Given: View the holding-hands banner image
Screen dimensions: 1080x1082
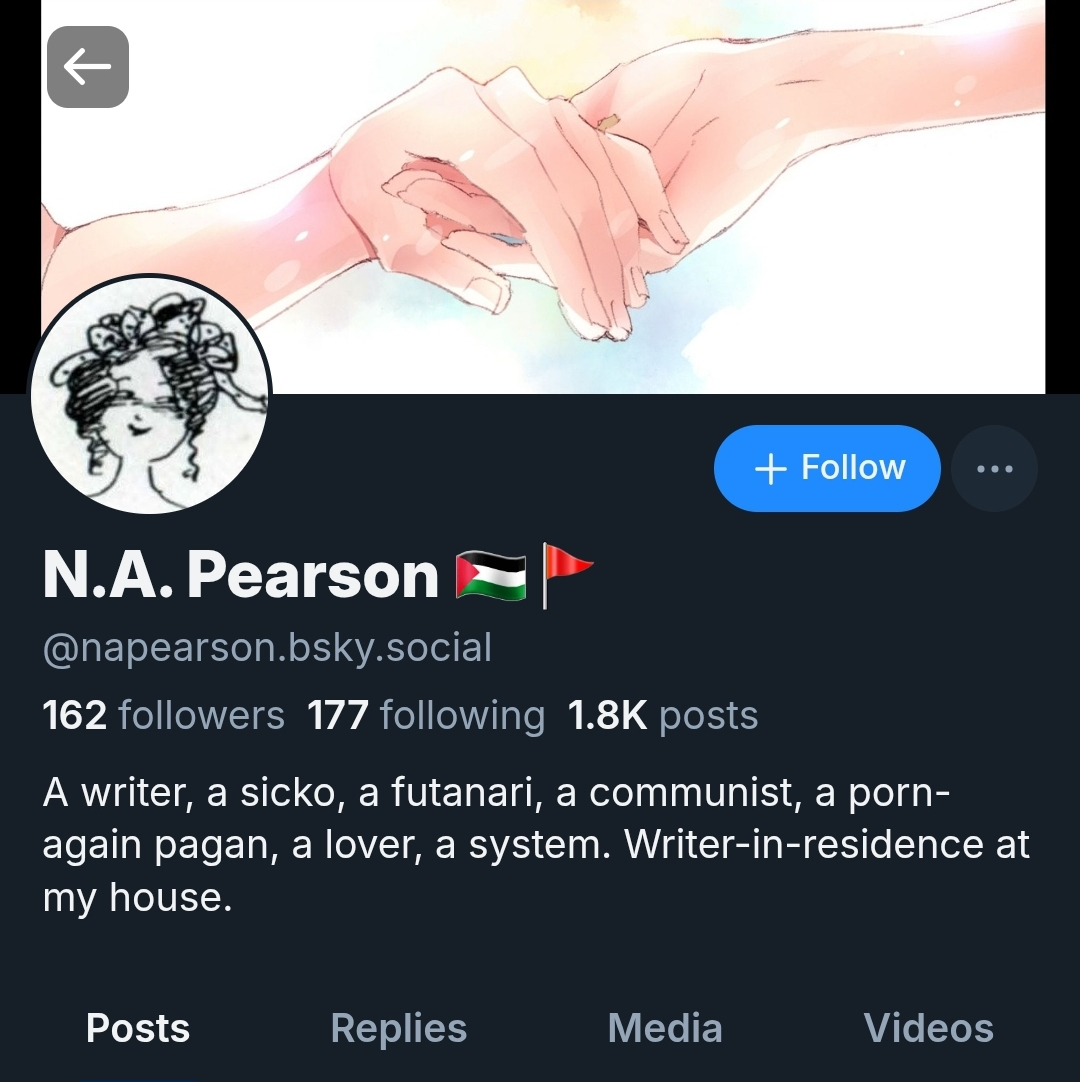Looking at the screenshot, I should pos(543,197).
